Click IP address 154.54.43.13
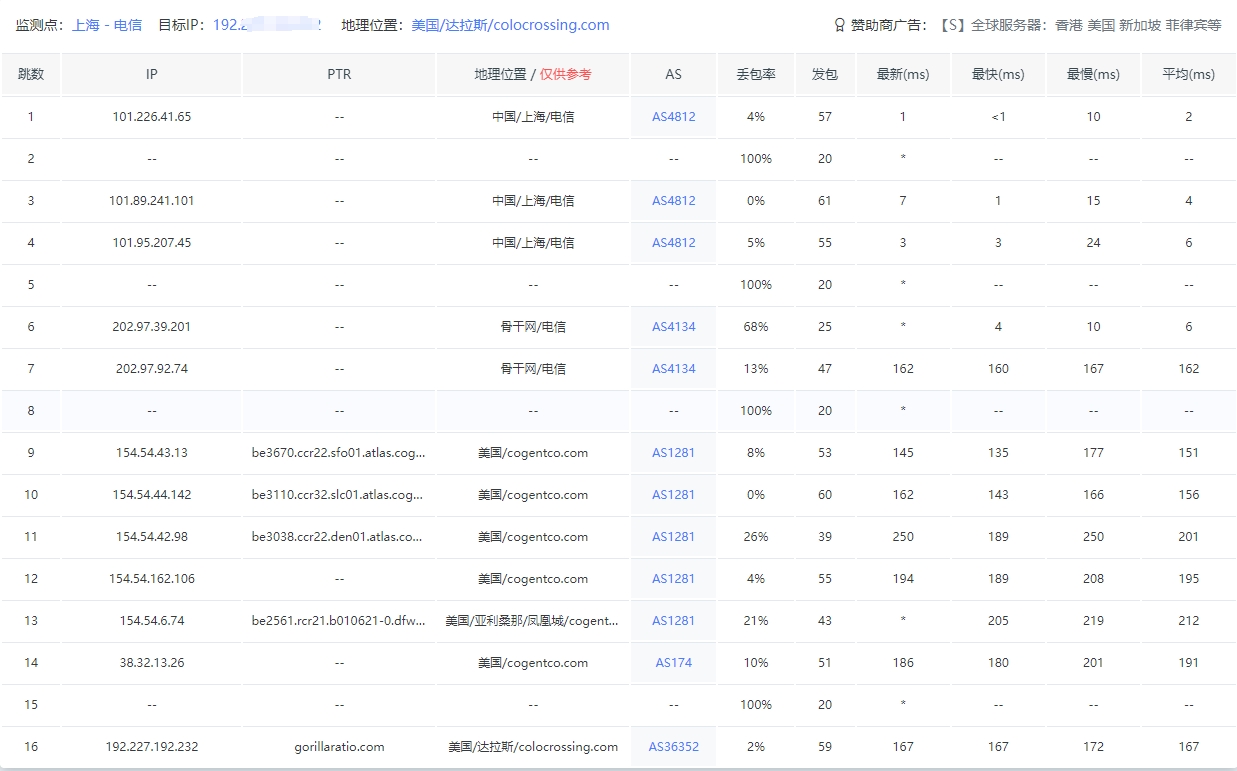Screen dimensions: 1237x771 152,453
